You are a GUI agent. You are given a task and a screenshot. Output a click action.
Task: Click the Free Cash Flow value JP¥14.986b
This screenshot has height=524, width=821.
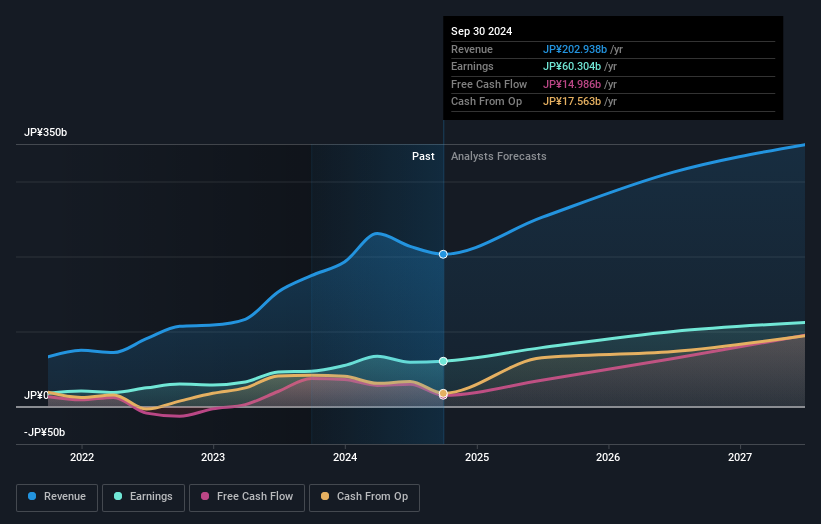click(x=572, y=84)
